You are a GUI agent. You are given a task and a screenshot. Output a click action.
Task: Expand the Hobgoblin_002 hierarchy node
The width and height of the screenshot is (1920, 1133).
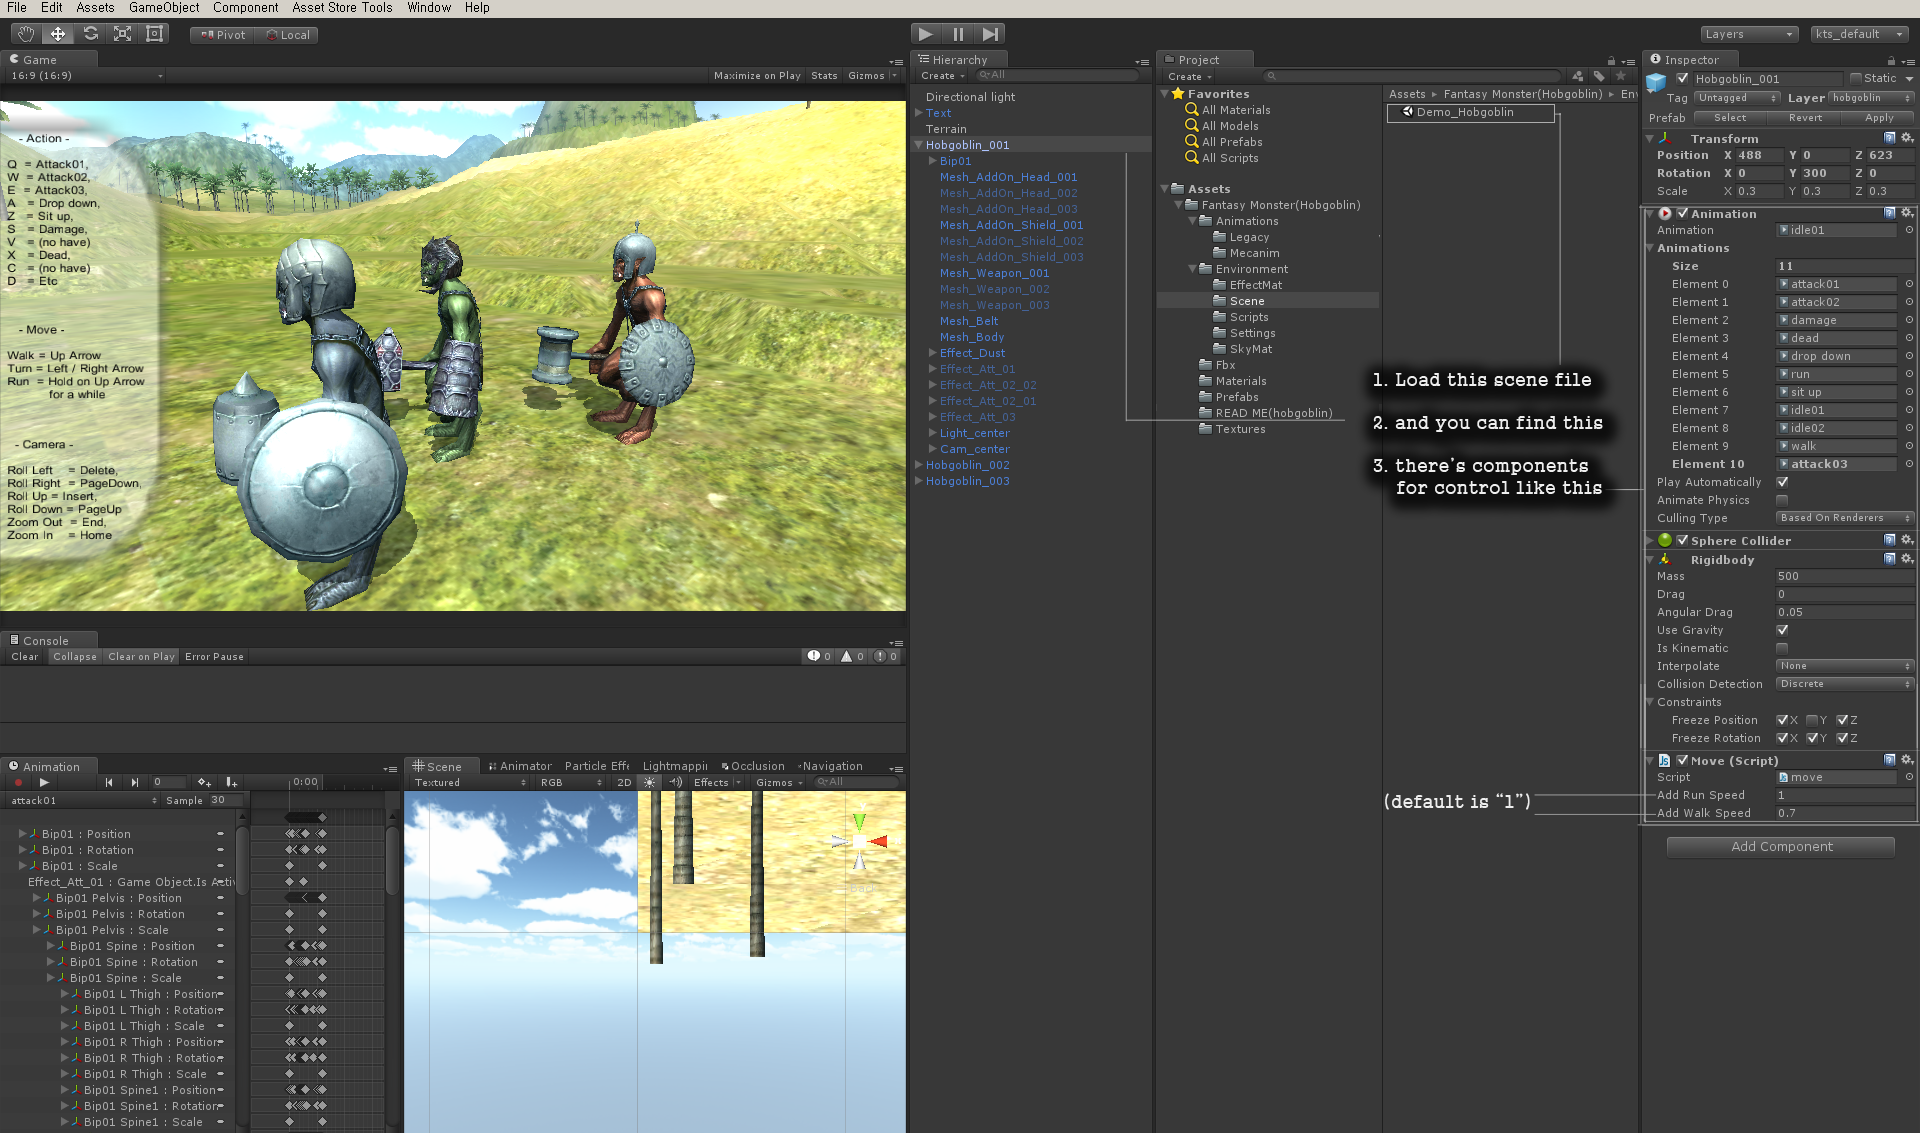918,465
